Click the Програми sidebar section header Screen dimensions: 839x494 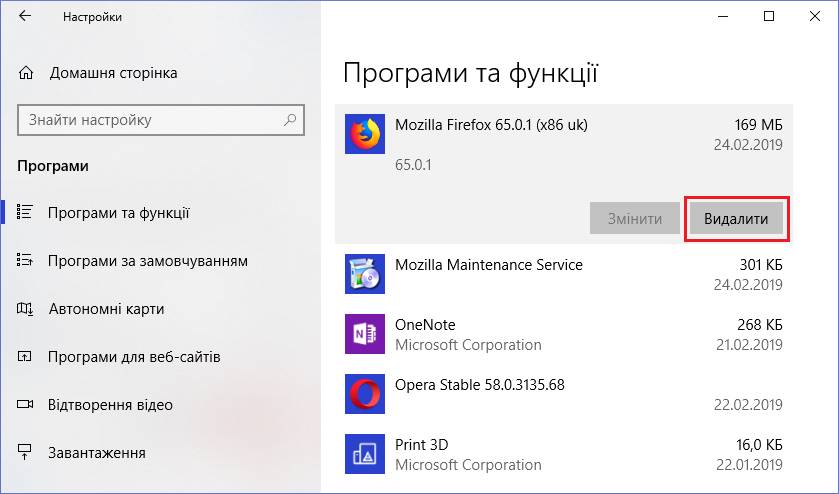(53, 166)
